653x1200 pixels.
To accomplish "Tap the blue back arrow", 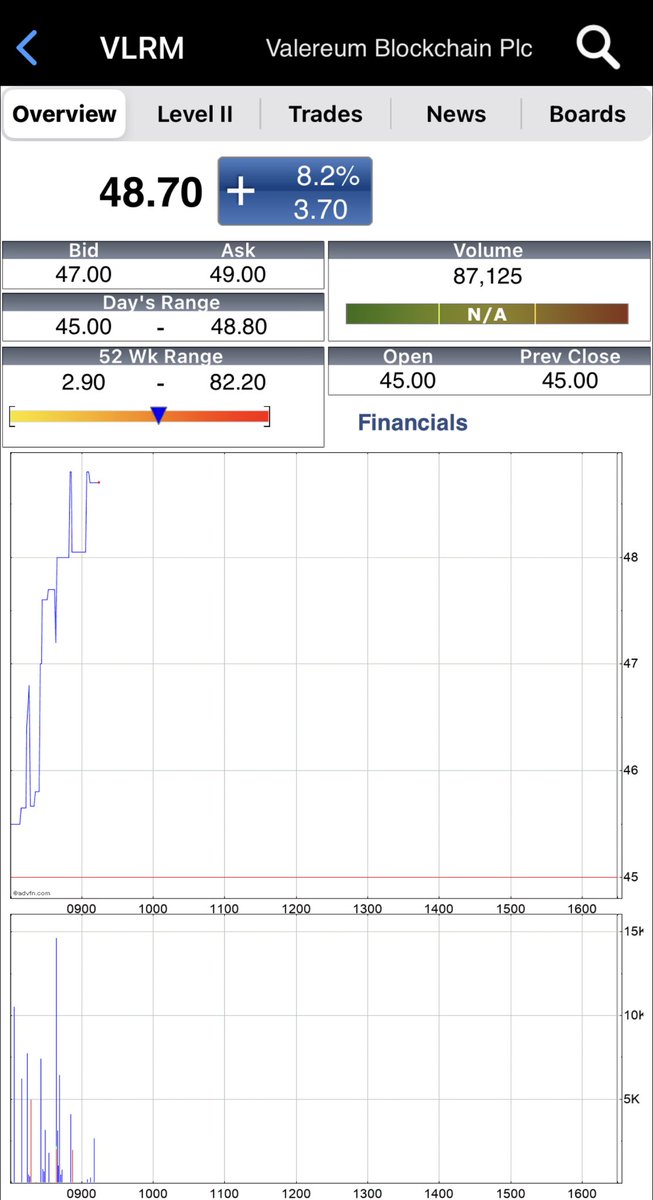I will click(x=27, y=47).
